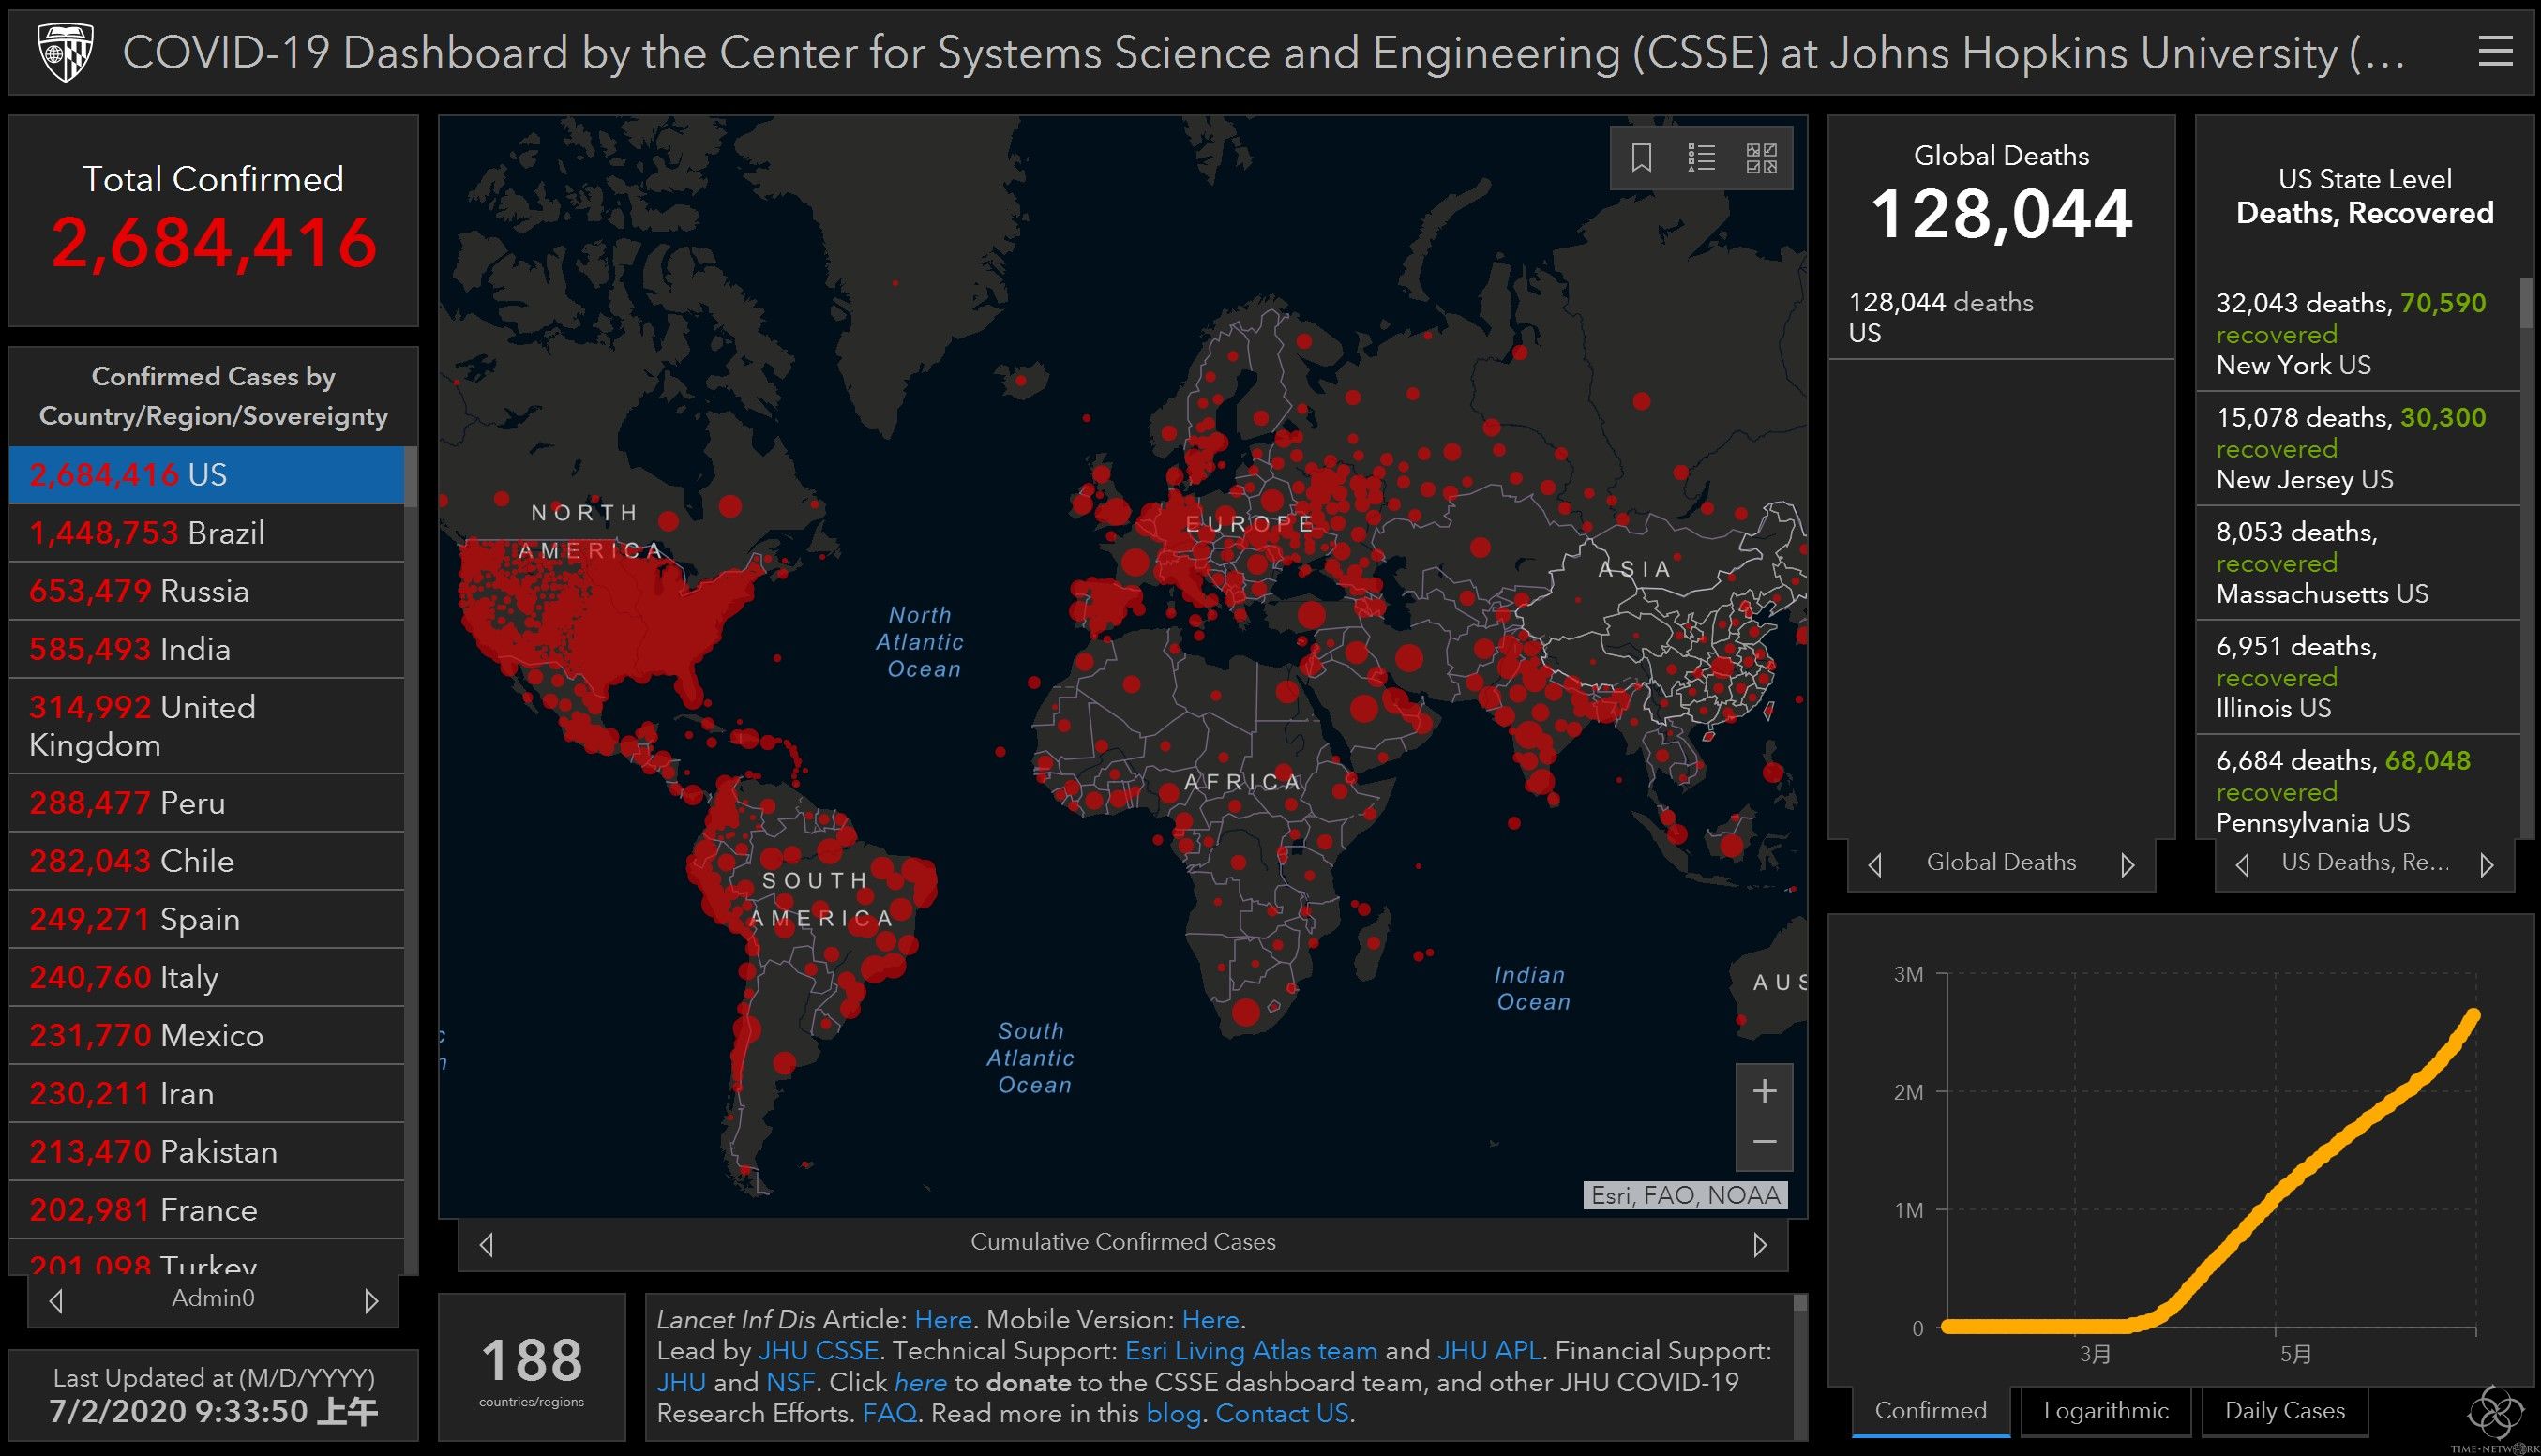Screen dimensions: 2541x1456
Task: Open the Lancet article Here link
Action: [942, 1320]
